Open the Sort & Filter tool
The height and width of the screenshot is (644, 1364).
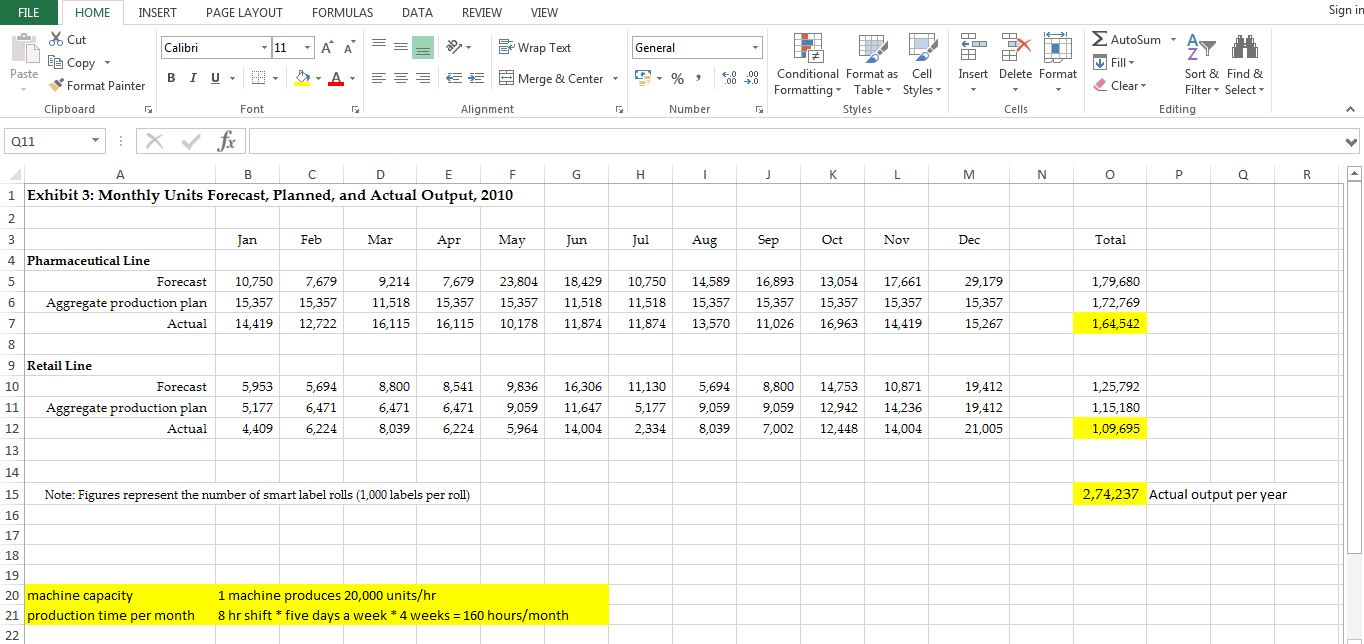(x=1201, y=63)
